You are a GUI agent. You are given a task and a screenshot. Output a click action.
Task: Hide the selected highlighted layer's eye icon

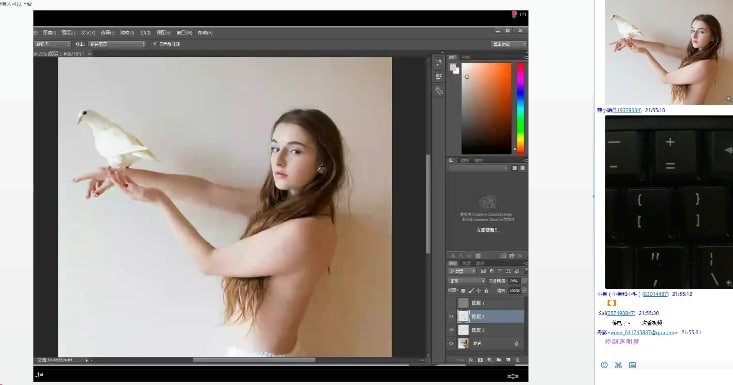451,316
